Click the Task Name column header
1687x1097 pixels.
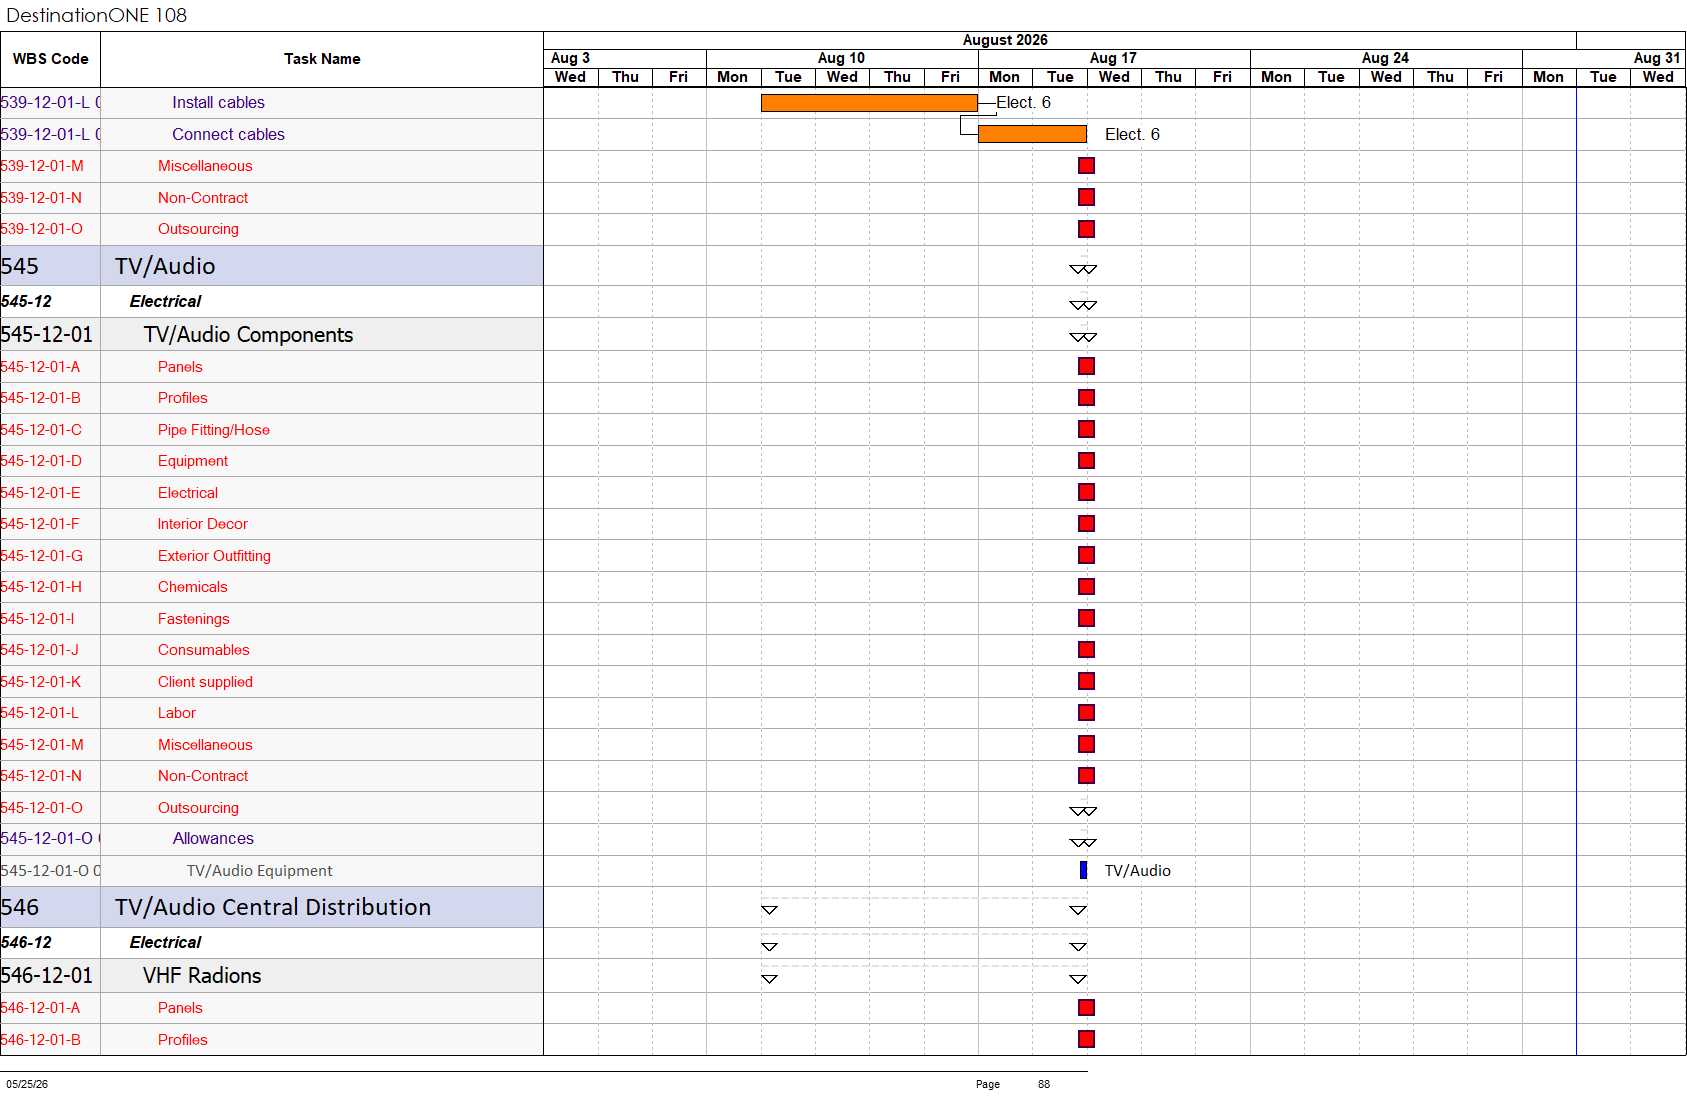point(322,59)
